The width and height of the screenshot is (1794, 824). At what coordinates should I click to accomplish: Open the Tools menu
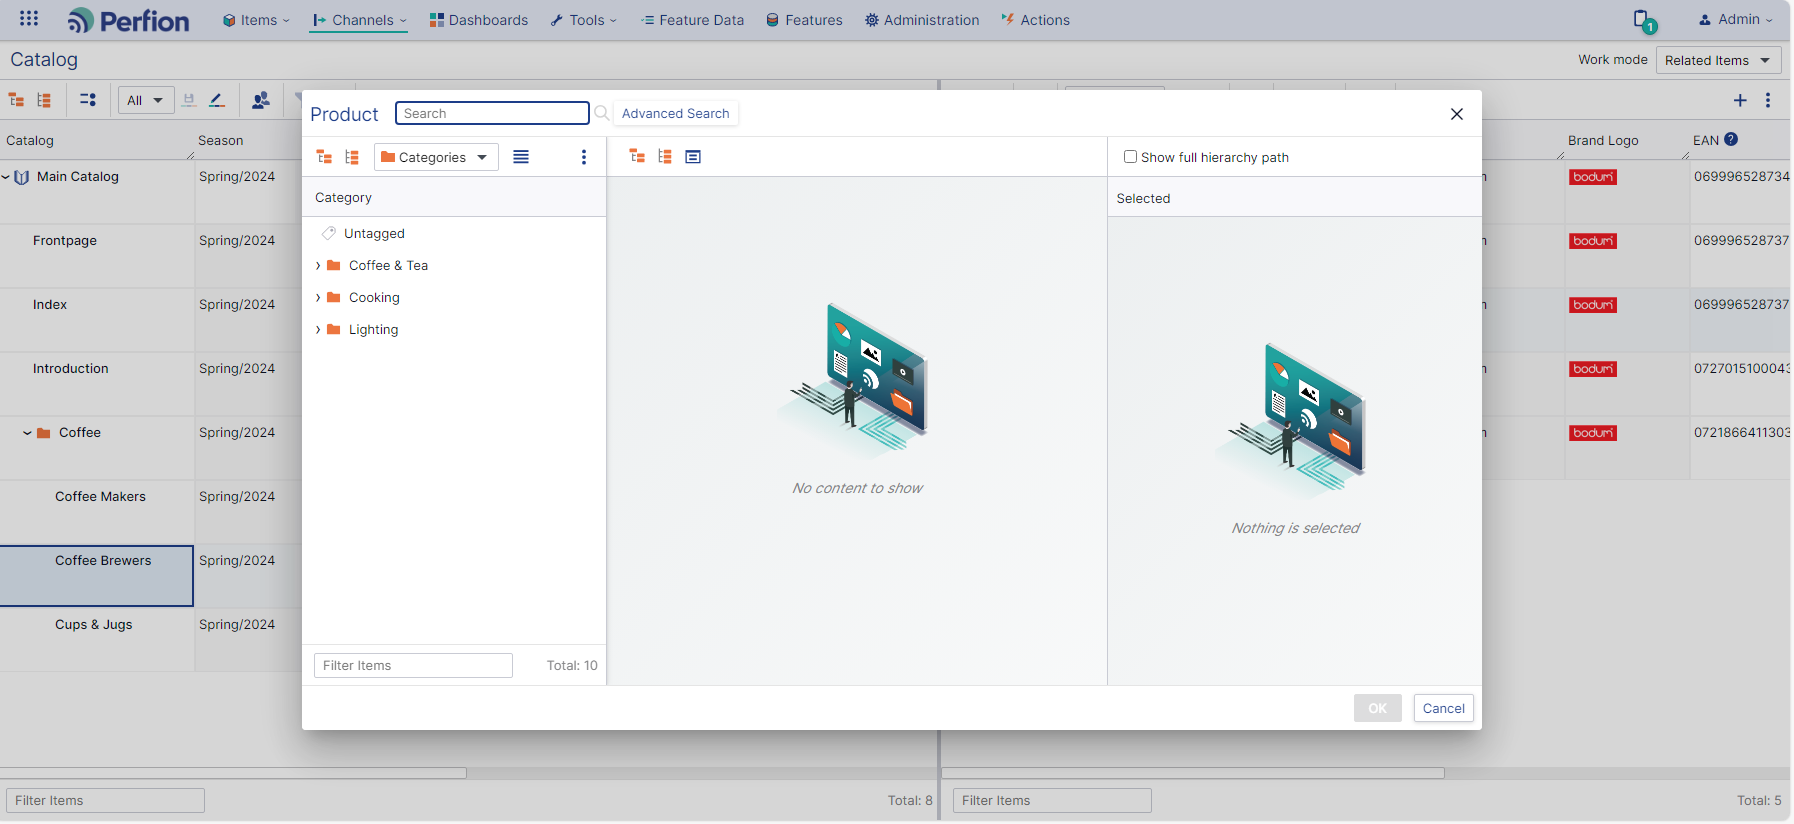click(x=584, y=20)
